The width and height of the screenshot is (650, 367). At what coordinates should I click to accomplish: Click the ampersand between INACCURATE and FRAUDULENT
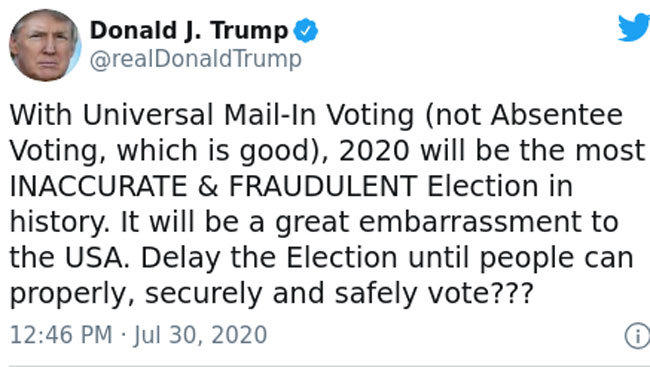click(208, 186)
